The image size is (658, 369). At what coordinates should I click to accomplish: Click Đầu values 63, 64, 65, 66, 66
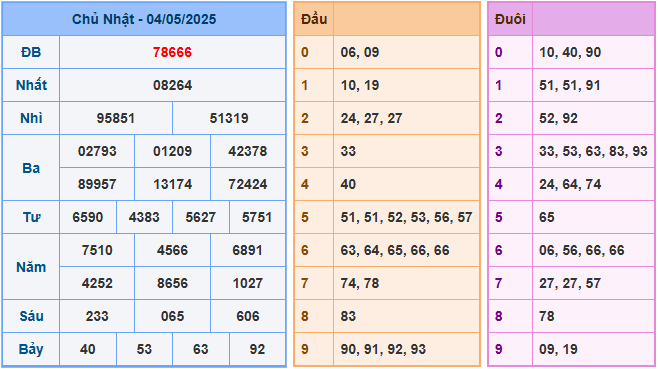pos(395,251)
